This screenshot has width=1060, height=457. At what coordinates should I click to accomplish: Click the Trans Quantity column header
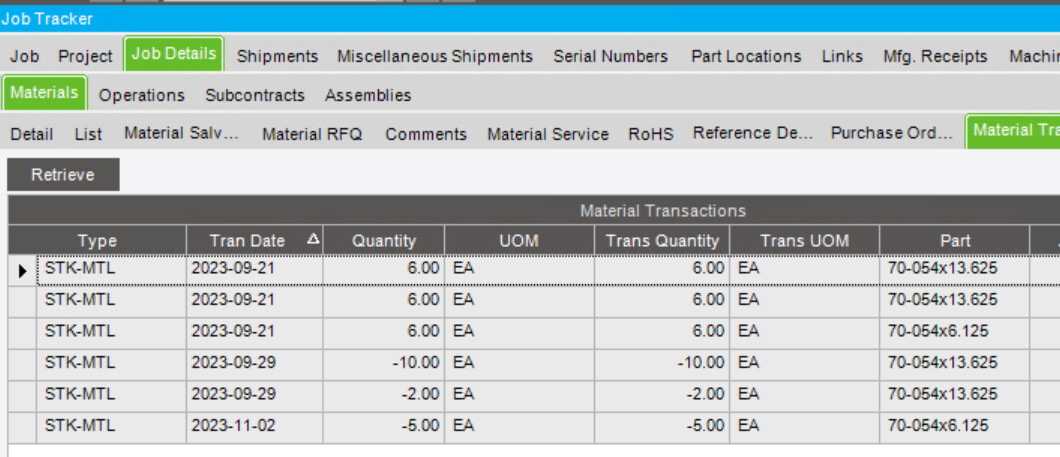point(662,240)
